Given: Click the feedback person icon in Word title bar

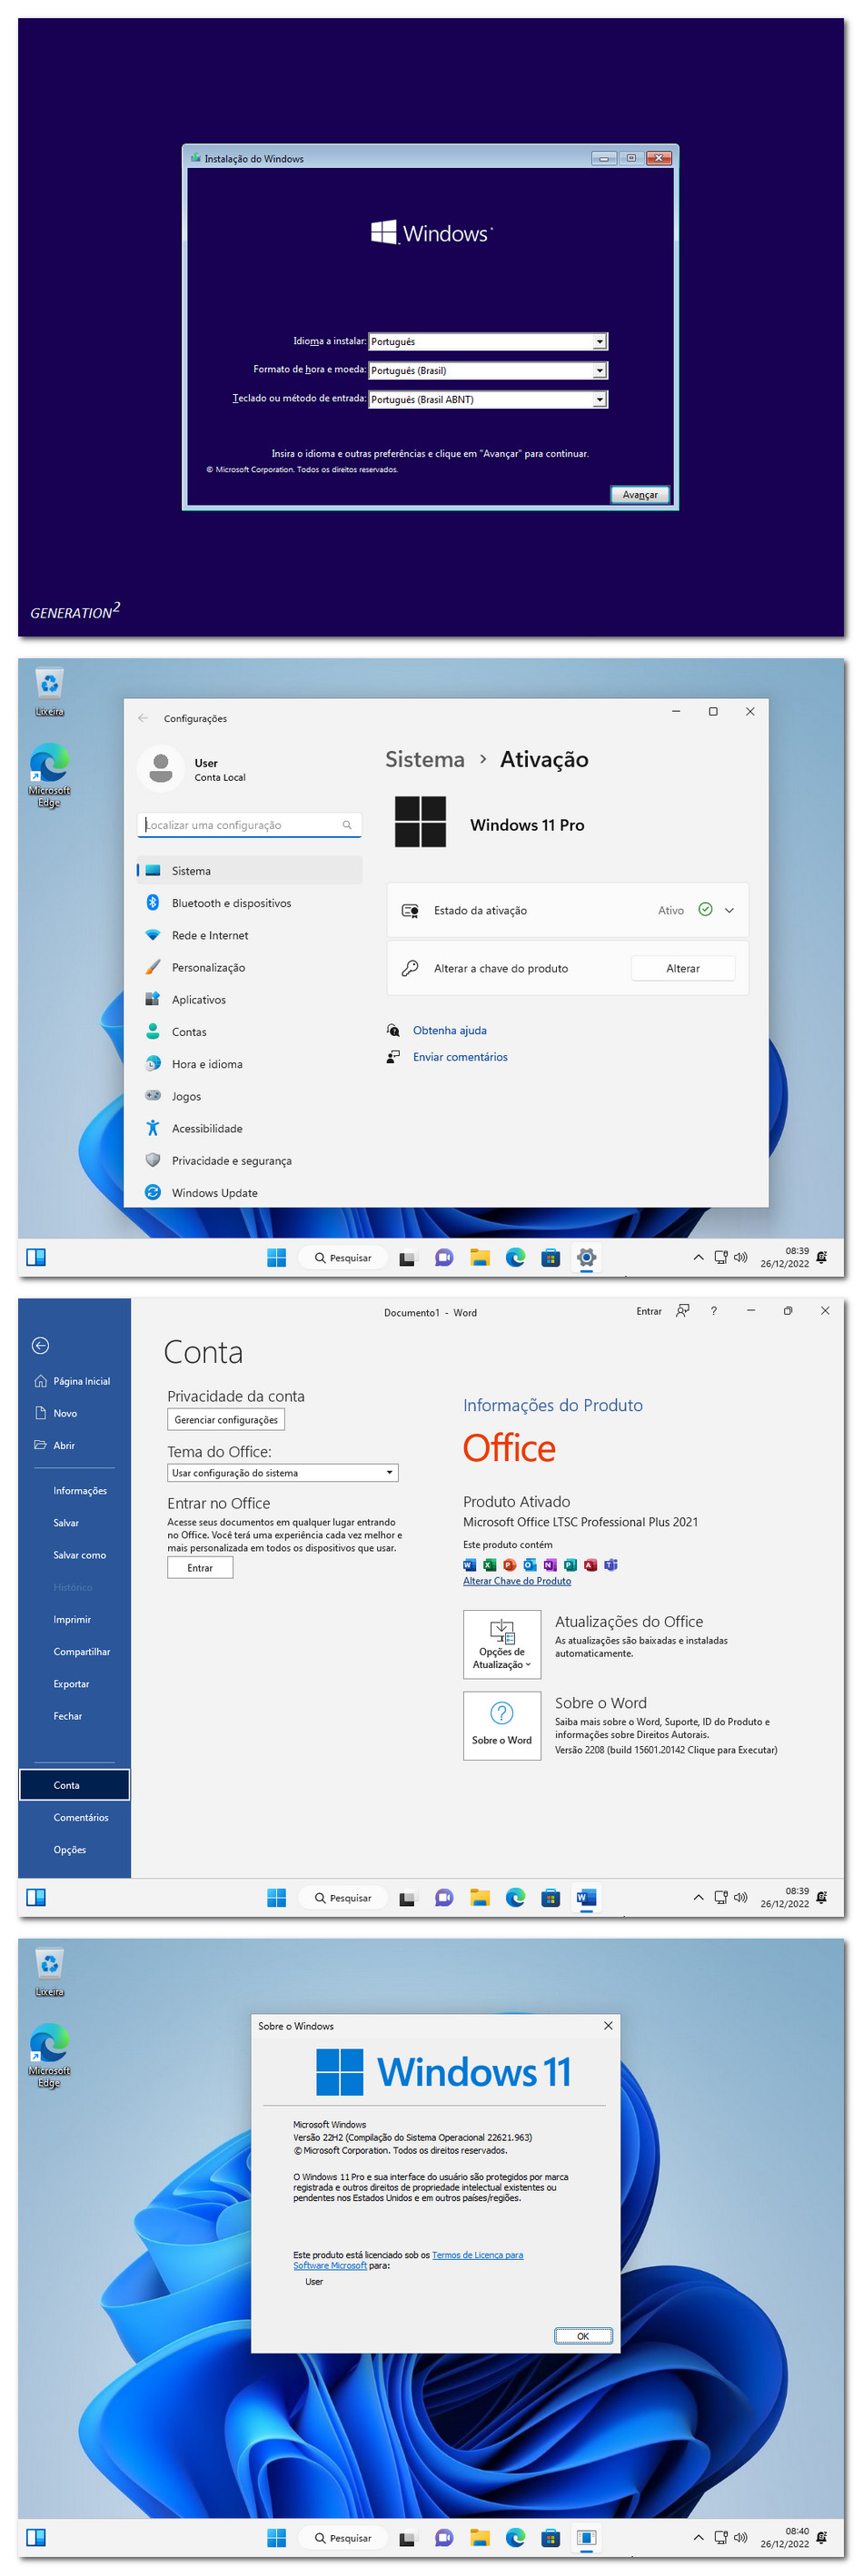Looking at the screenshot, I should (x=682, y=1312).
